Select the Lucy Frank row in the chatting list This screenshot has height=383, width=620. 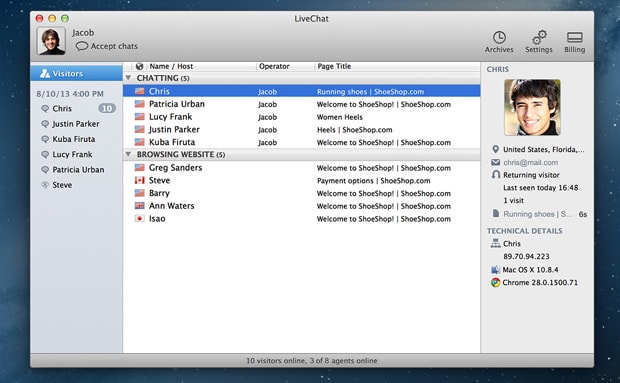pos(302,117)
